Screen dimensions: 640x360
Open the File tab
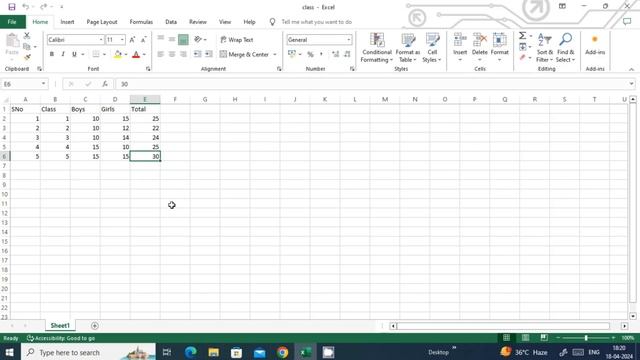click(x=12, y=22)
